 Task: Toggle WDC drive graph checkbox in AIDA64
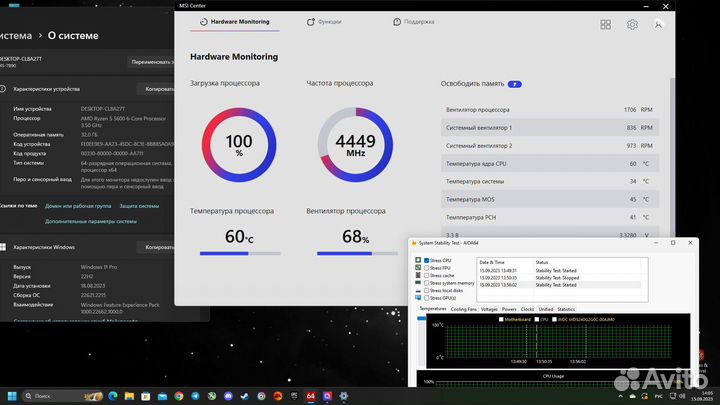(x=554, y=319)
